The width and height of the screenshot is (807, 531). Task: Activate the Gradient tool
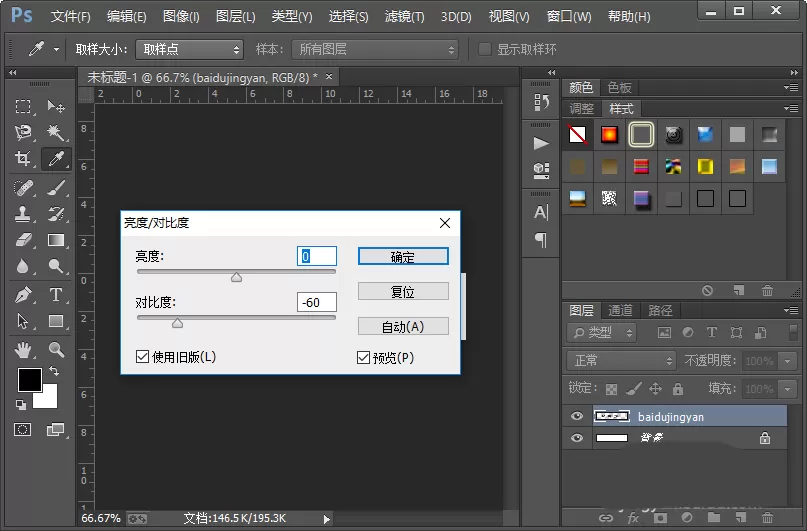pos(56,240)
